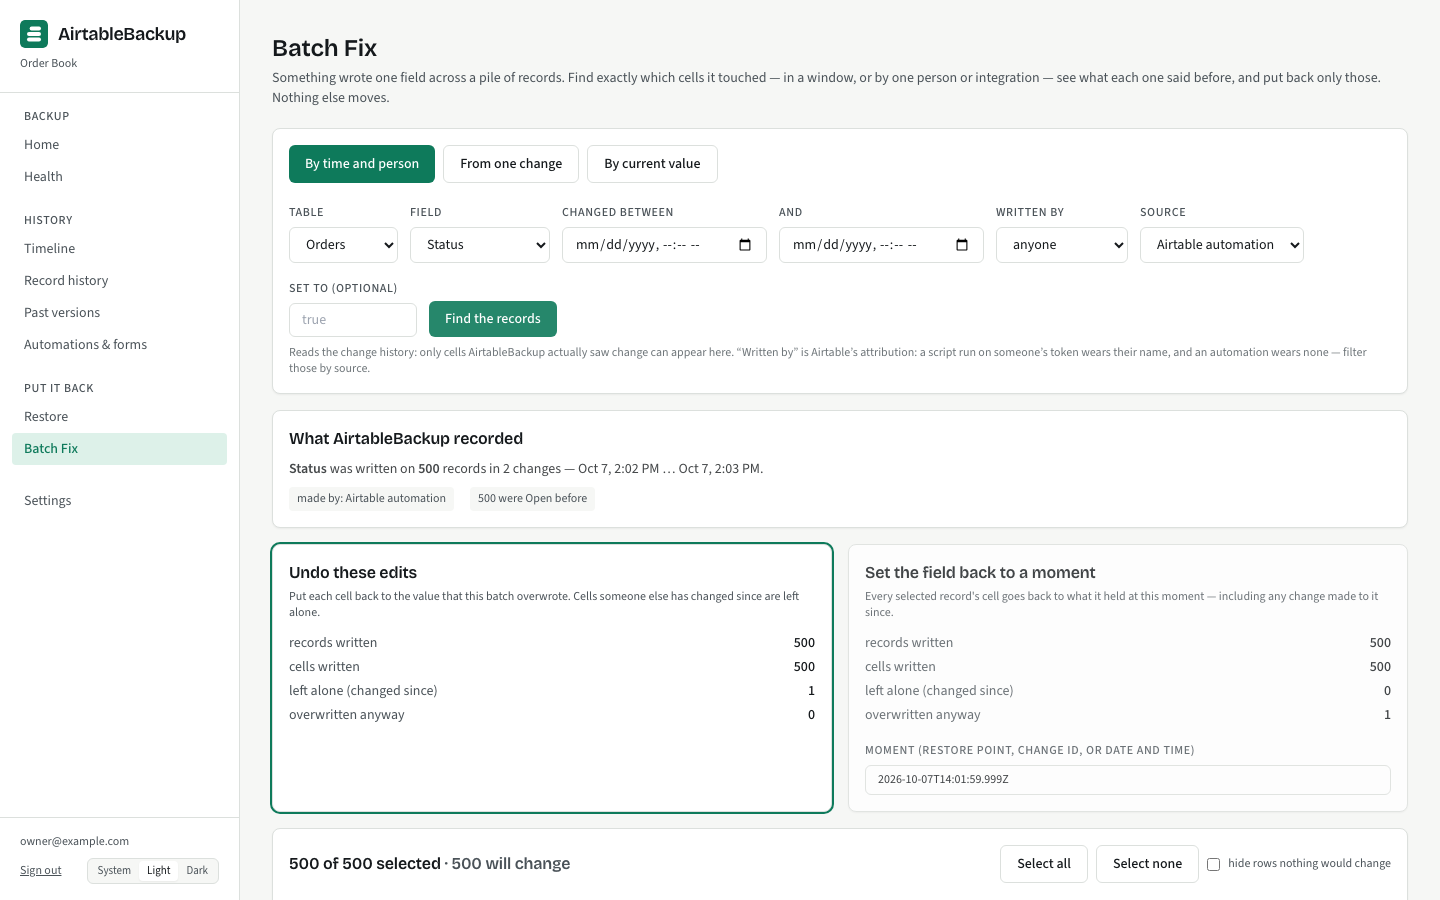The height and width of the screenshot is (900, 1440).
Task: Open calendar picker in the And date field
Action: (x=962, y=245)
